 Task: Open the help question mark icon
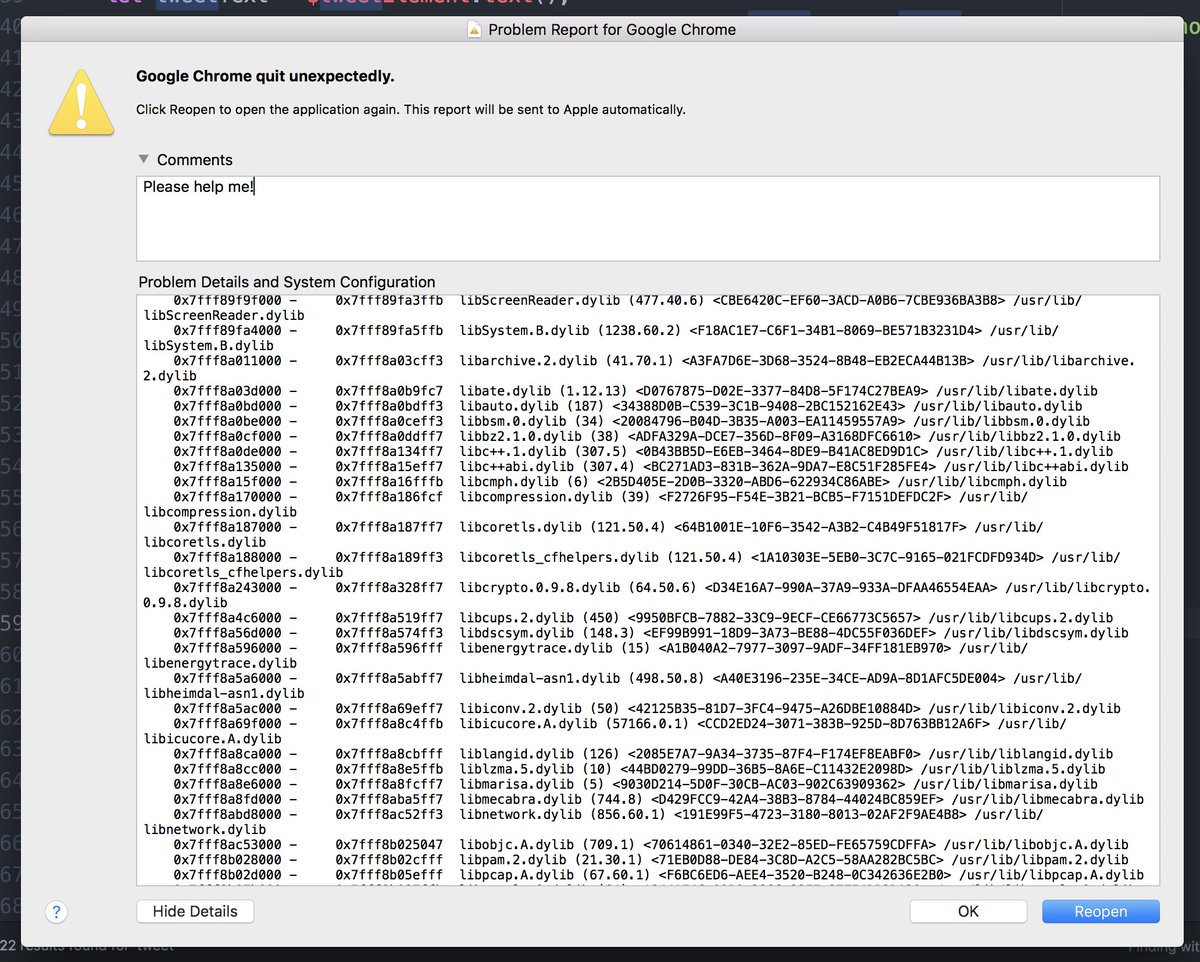point(57,911)
